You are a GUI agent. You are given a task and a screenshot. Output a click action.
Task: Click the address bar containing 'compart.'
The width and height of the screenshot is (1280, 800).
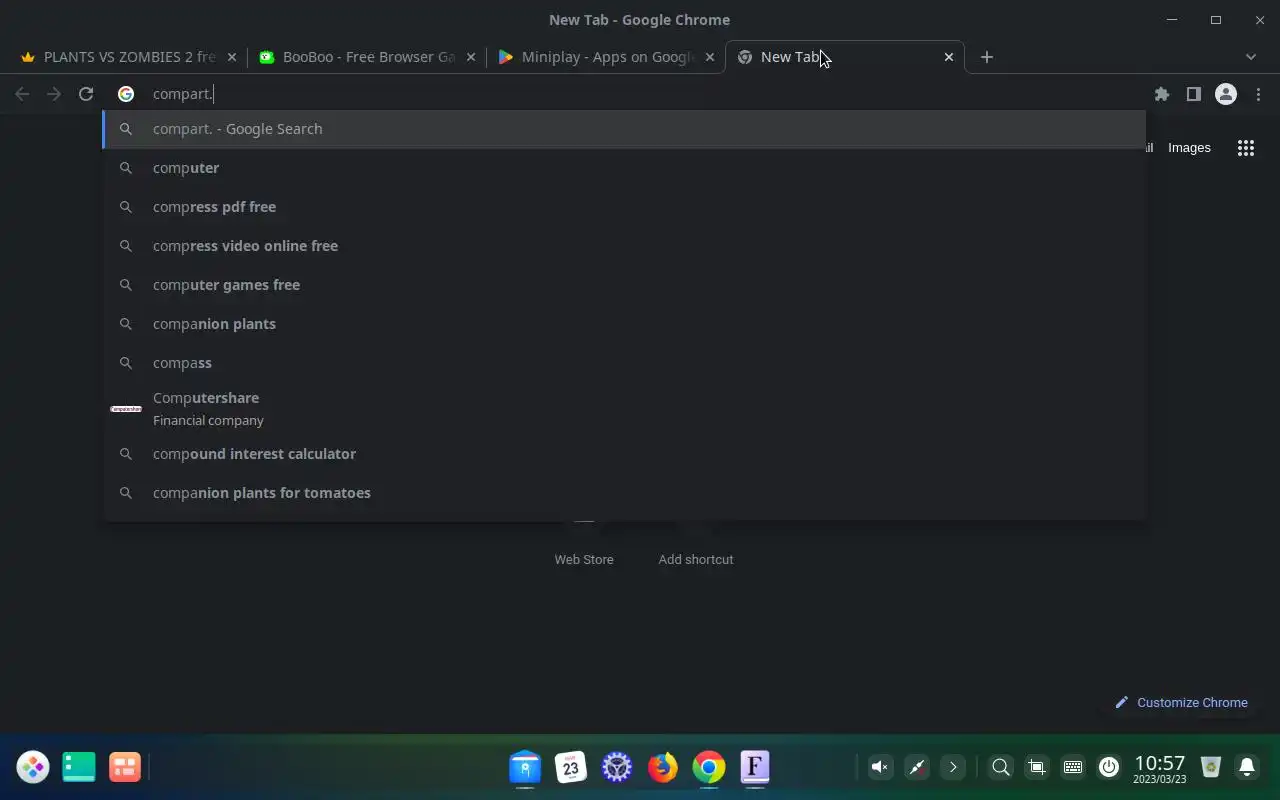625,94
